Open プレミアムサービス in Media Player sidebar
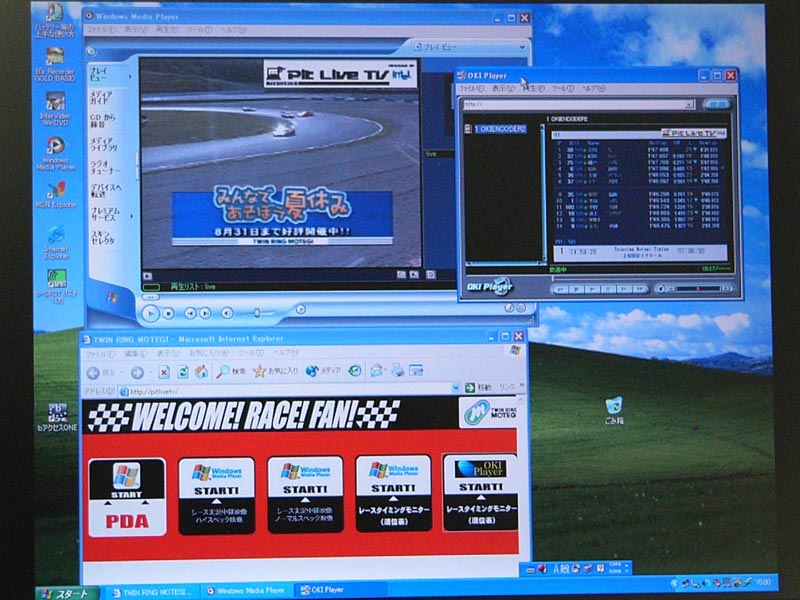Viewport: 800px width, 600px height. [105, 214]
